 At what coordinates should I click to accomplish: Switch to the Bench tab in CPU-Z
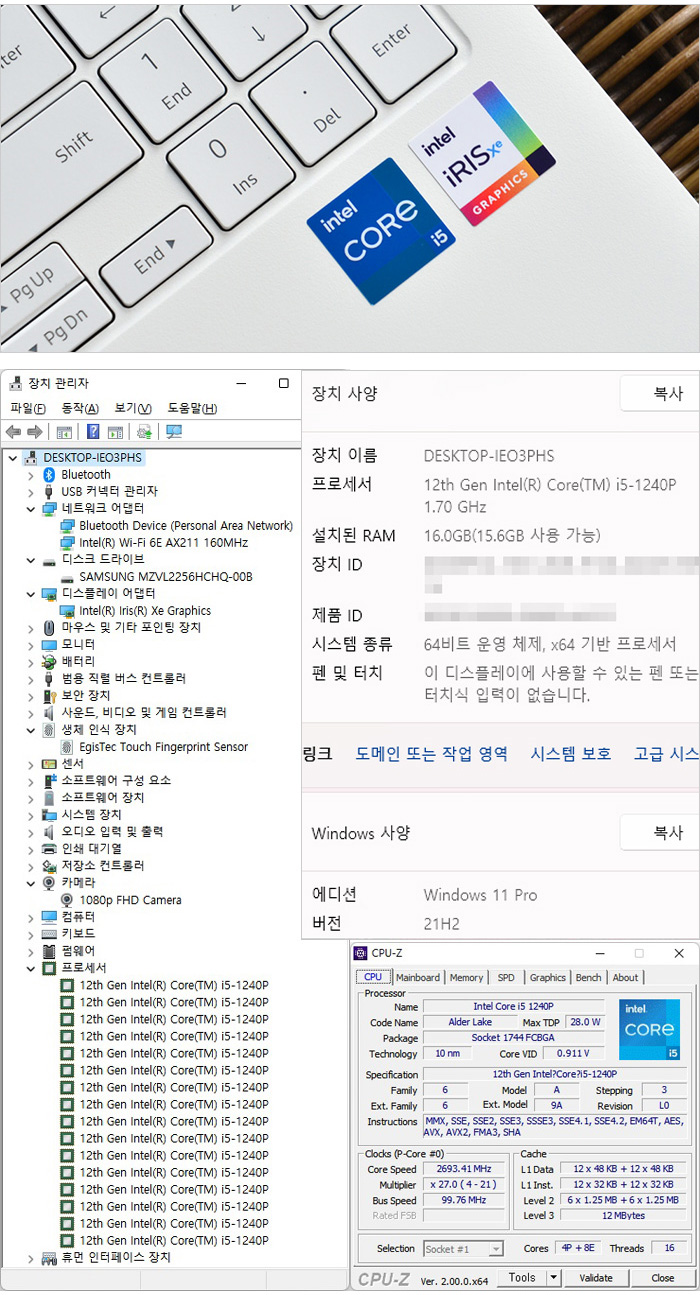point(589,978)
